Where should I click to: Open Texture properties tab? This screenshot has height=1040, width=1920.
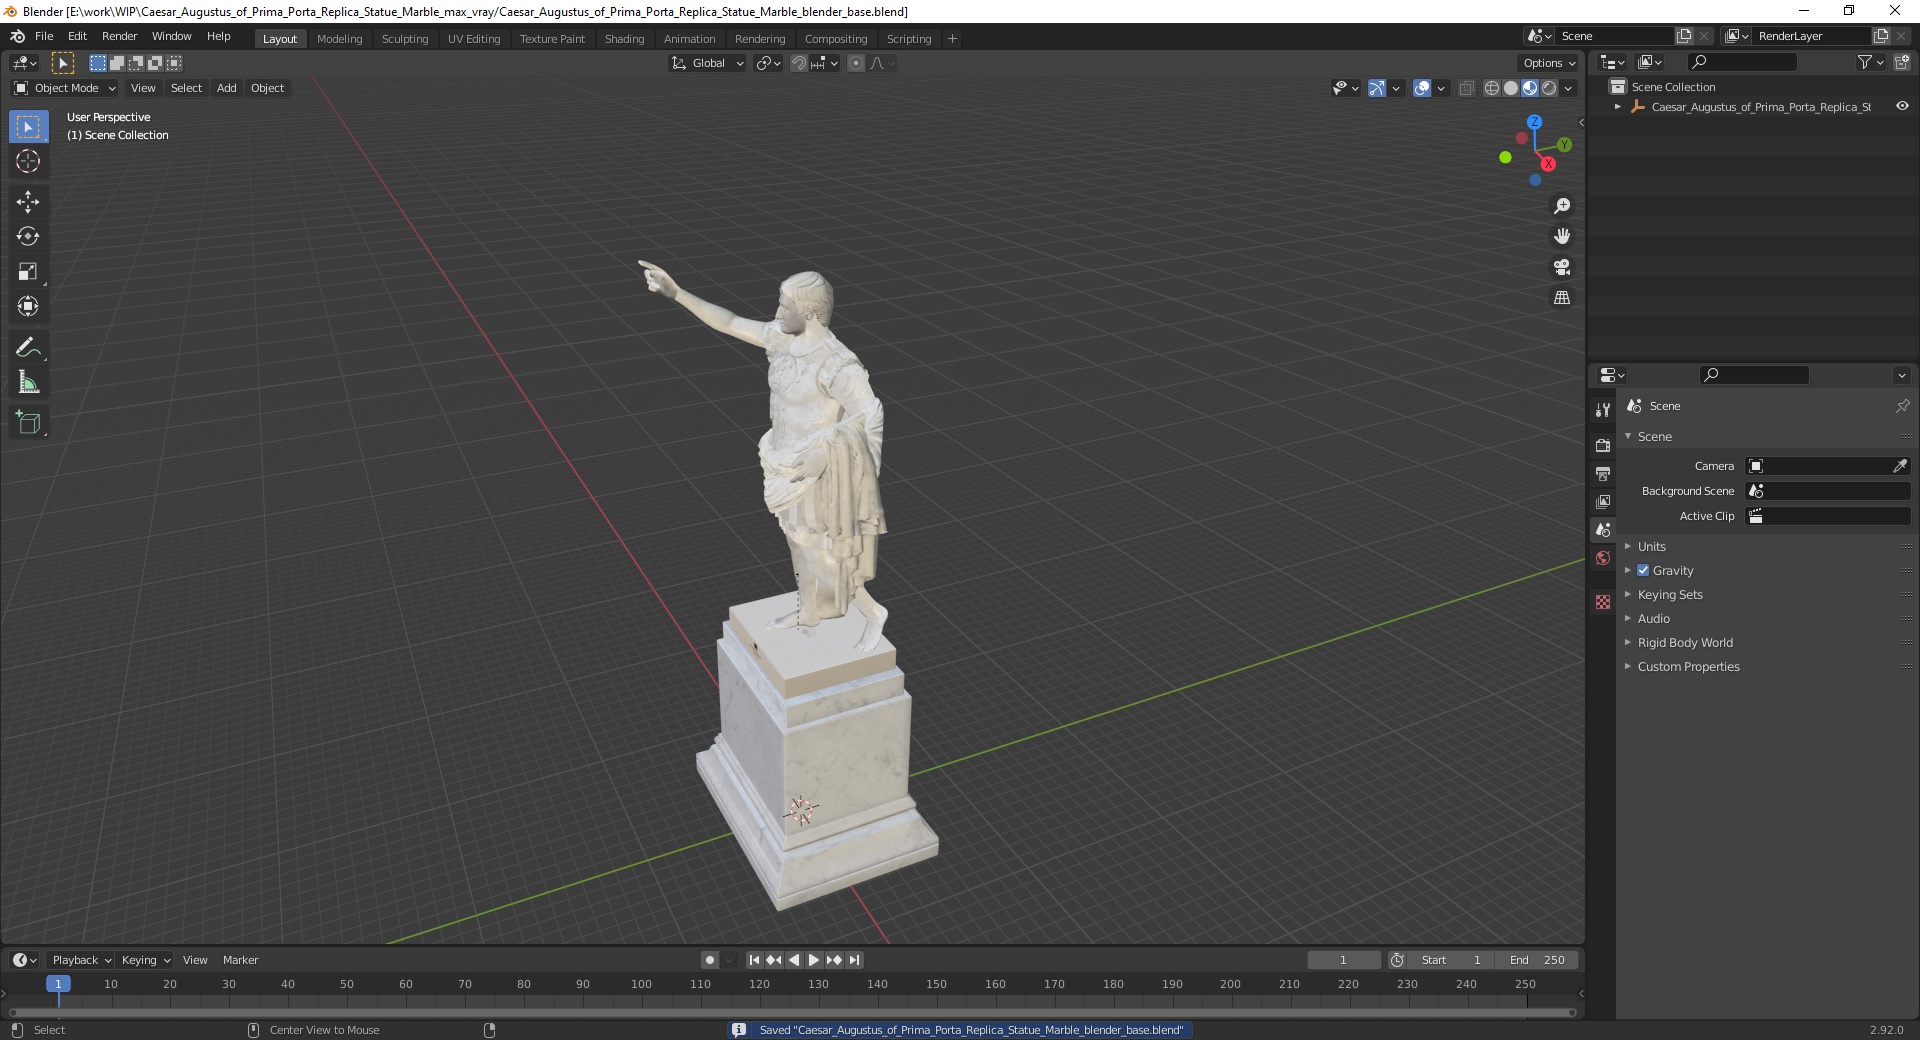[x=1603, y=602]
